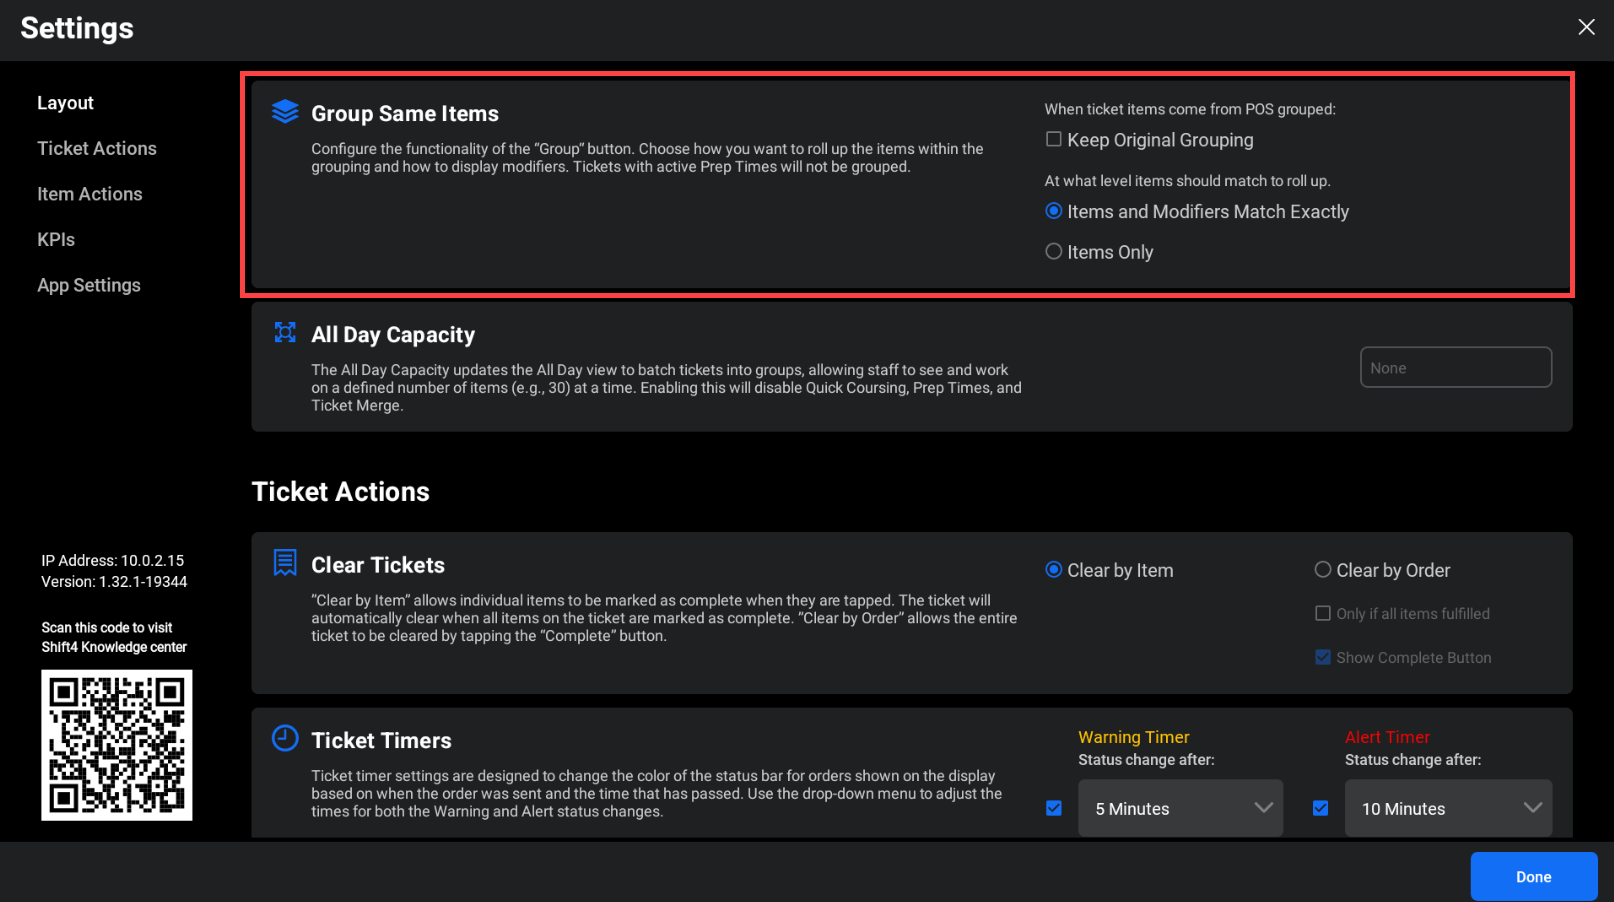Image resolution: width=1614 pixels, height=902 pixels.
Task: Disable the Alert Timer checkbox
Action: point(1321,808)
